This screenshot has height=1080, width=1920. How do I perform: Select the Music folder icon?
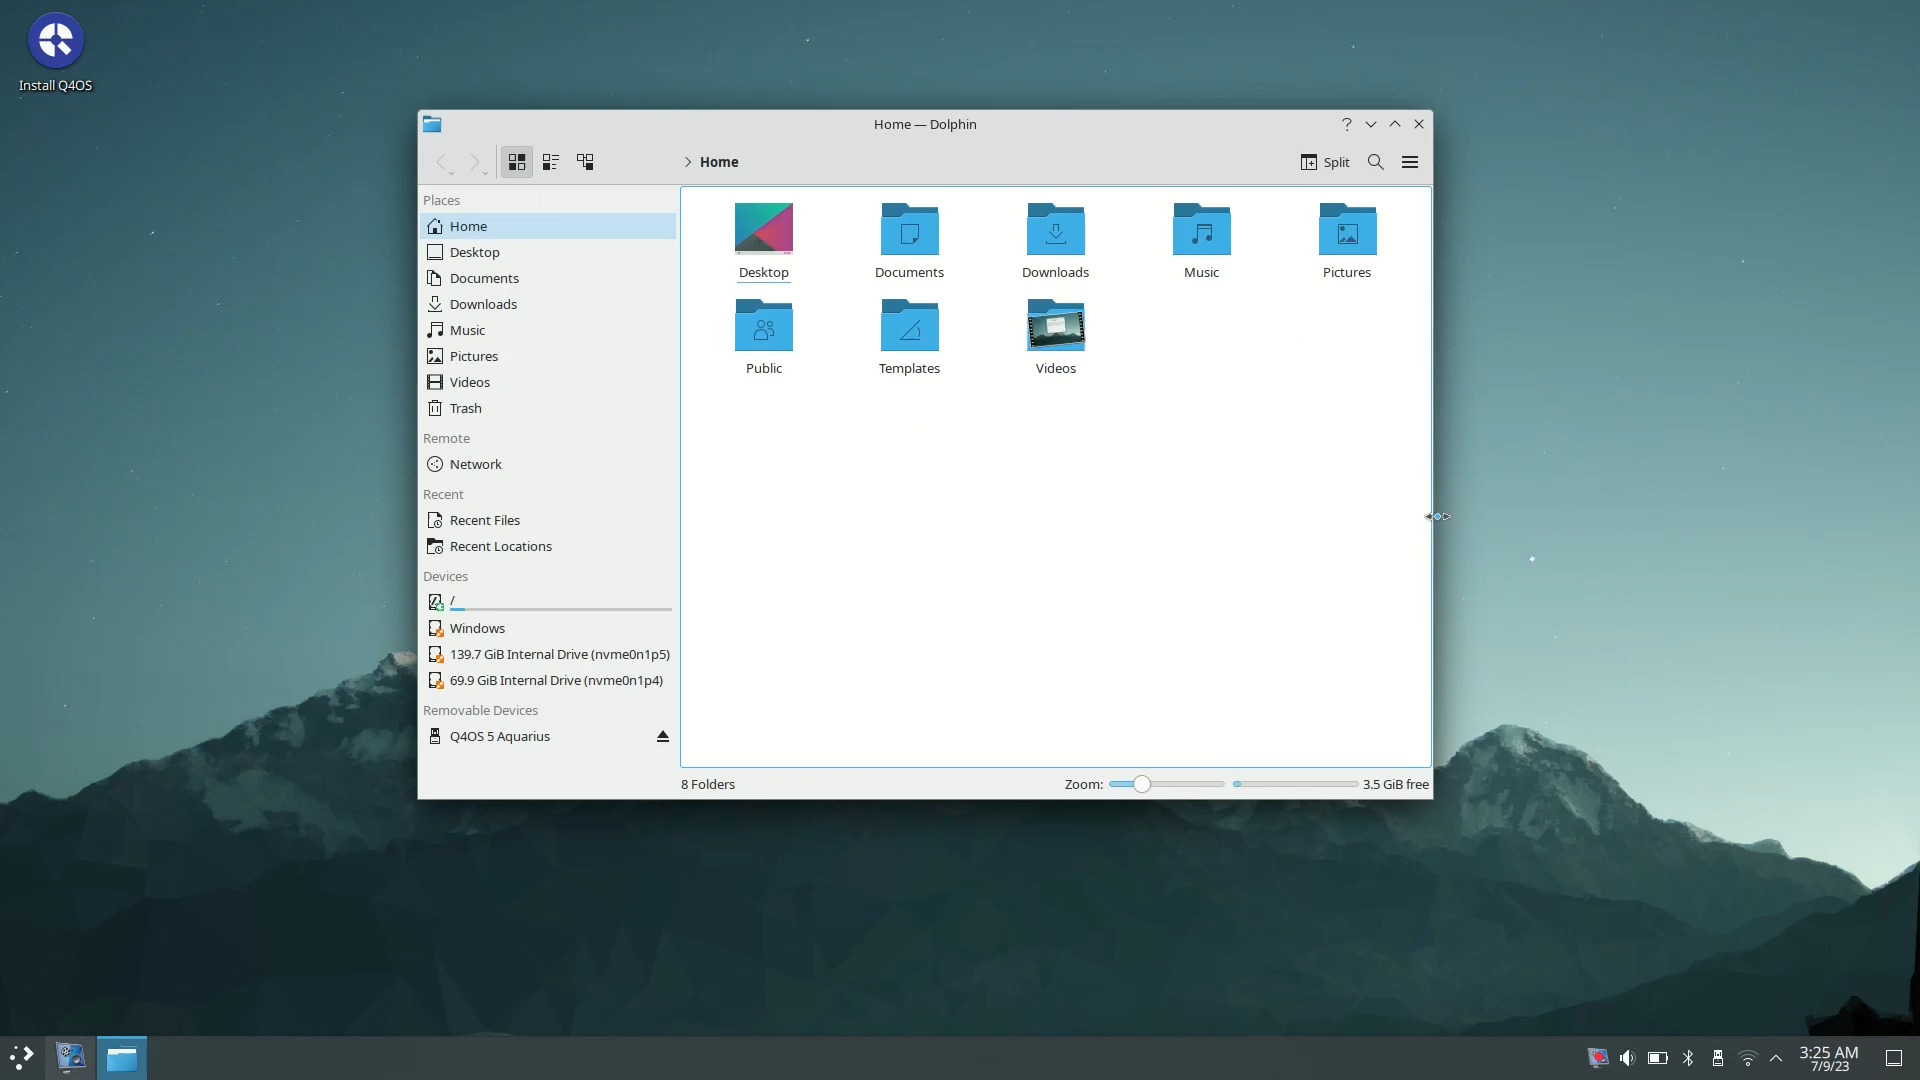tap(1201, 229)
